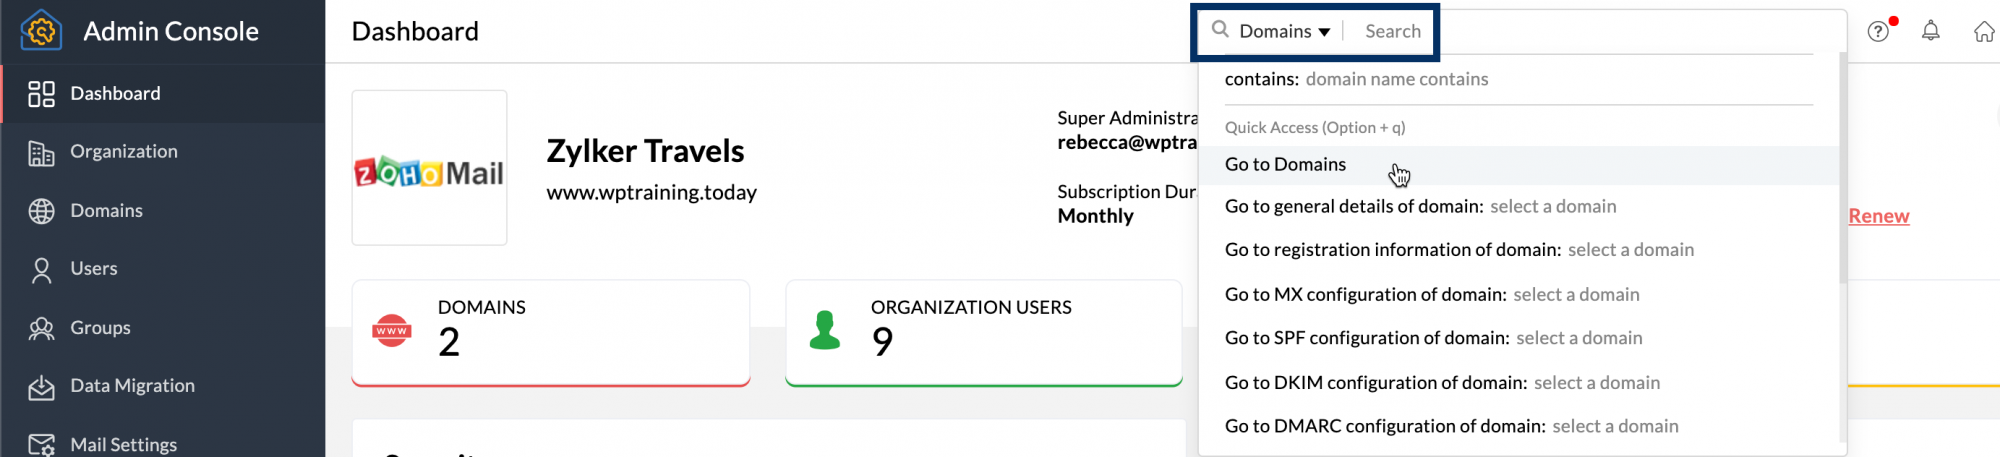Open the help question mark icon
This screenshot has width=2000, height=457.
click(1878, 31)
